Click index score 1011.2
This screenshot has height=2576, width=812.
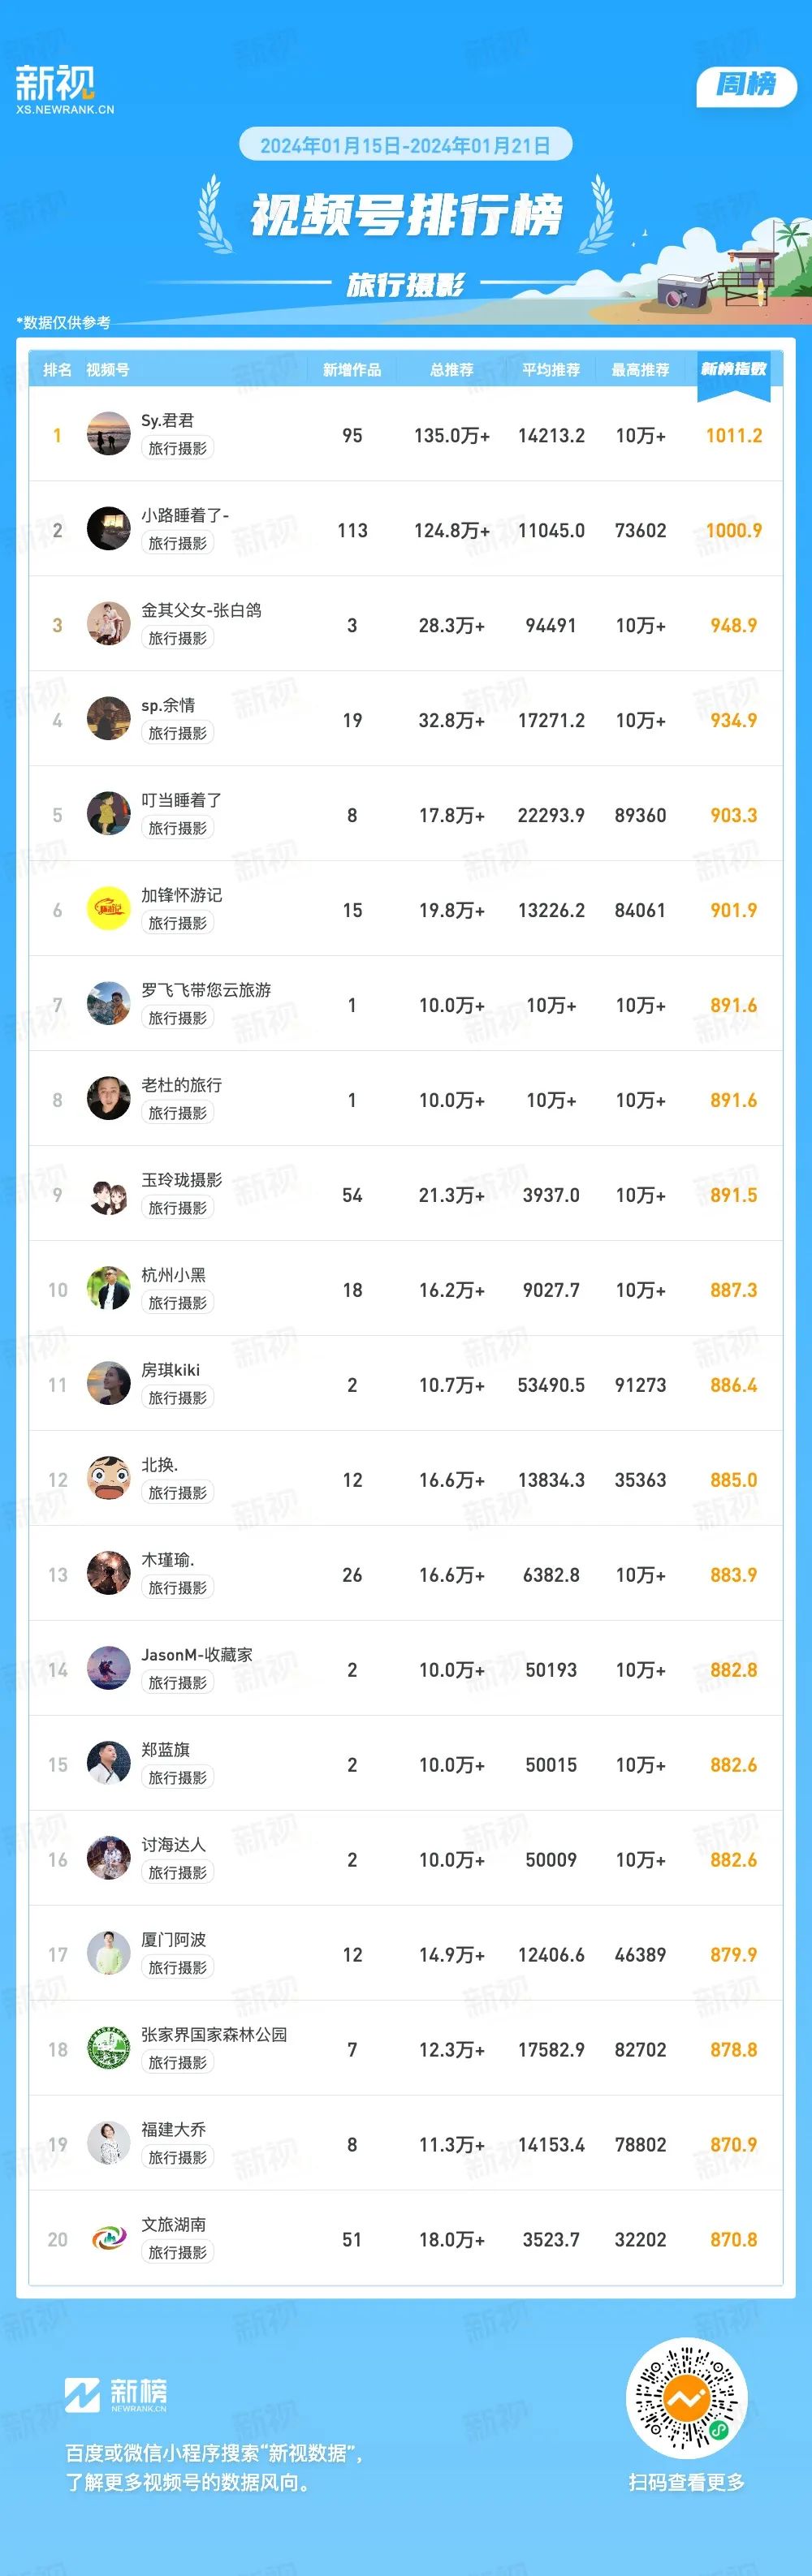click(734, 435)
